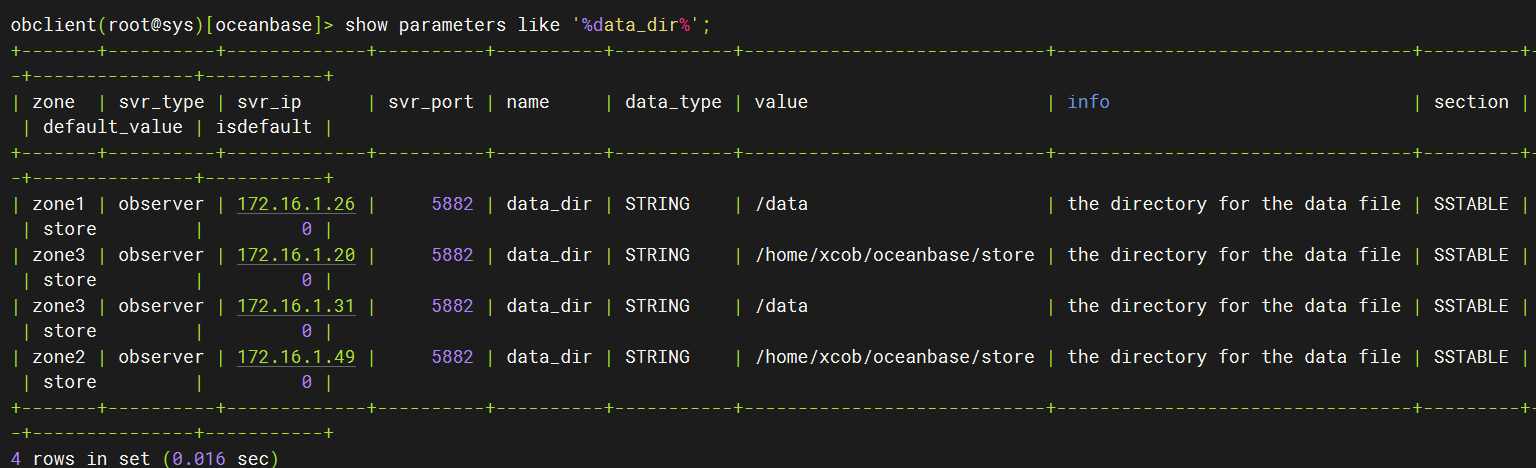This screenshot has height=468, width=1536.
Task: Open the 172.16.1.20 IP address link
Action: (x=296, y=255)
